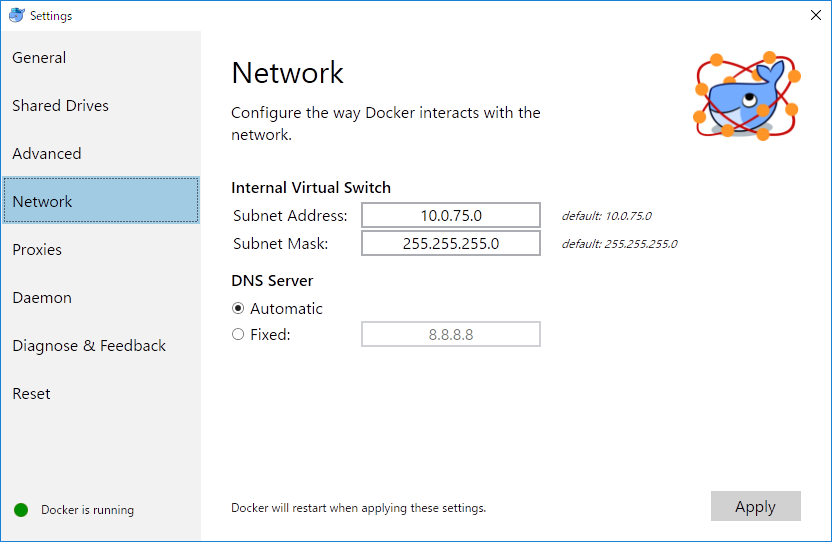Switch to Shared Drives section

tap(101, 105)
